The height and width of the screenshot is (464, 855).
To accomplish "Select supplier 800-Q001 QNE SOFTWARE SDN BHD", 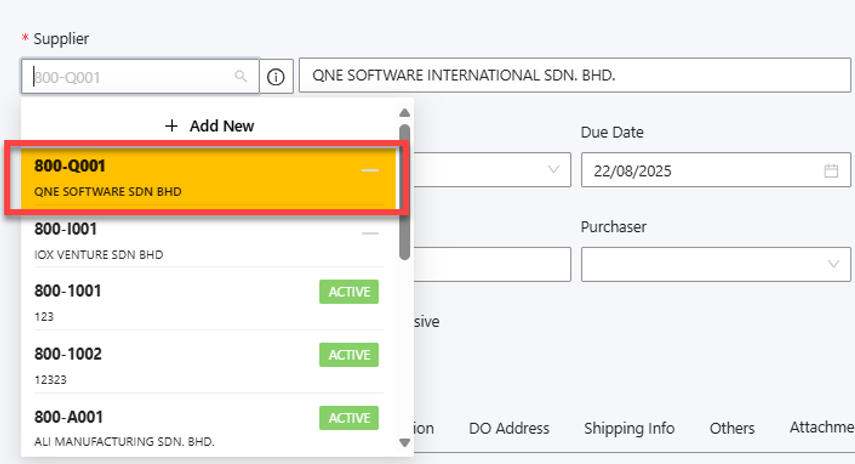I will click(x=208, y=178).
